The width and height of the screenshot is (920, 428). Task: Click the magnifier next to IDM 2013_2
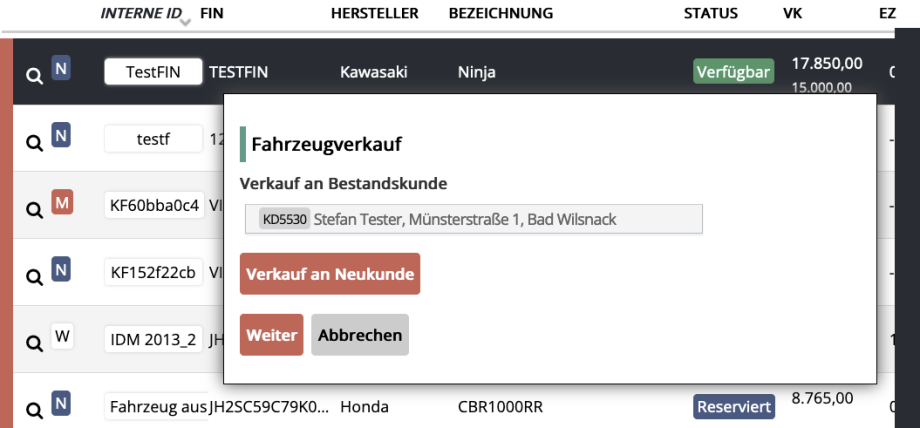pos(34,343)
